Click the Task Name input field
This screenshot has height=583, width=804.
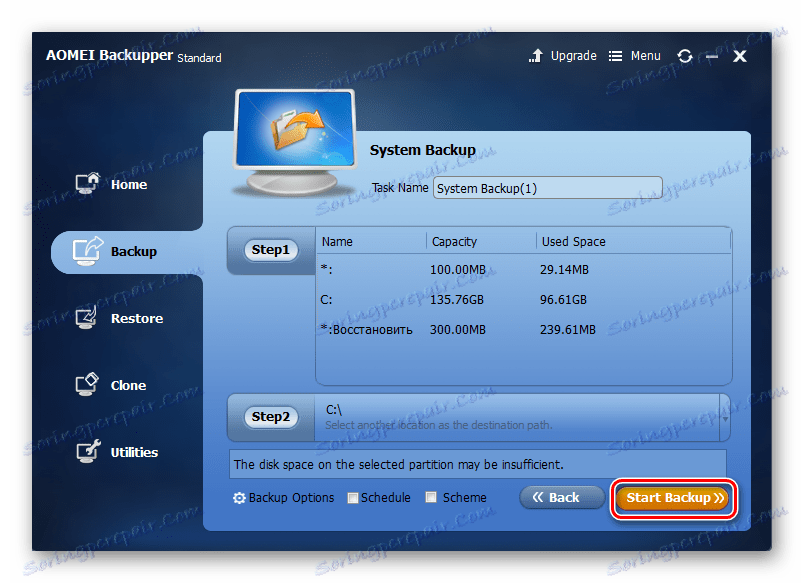(548, 188)
